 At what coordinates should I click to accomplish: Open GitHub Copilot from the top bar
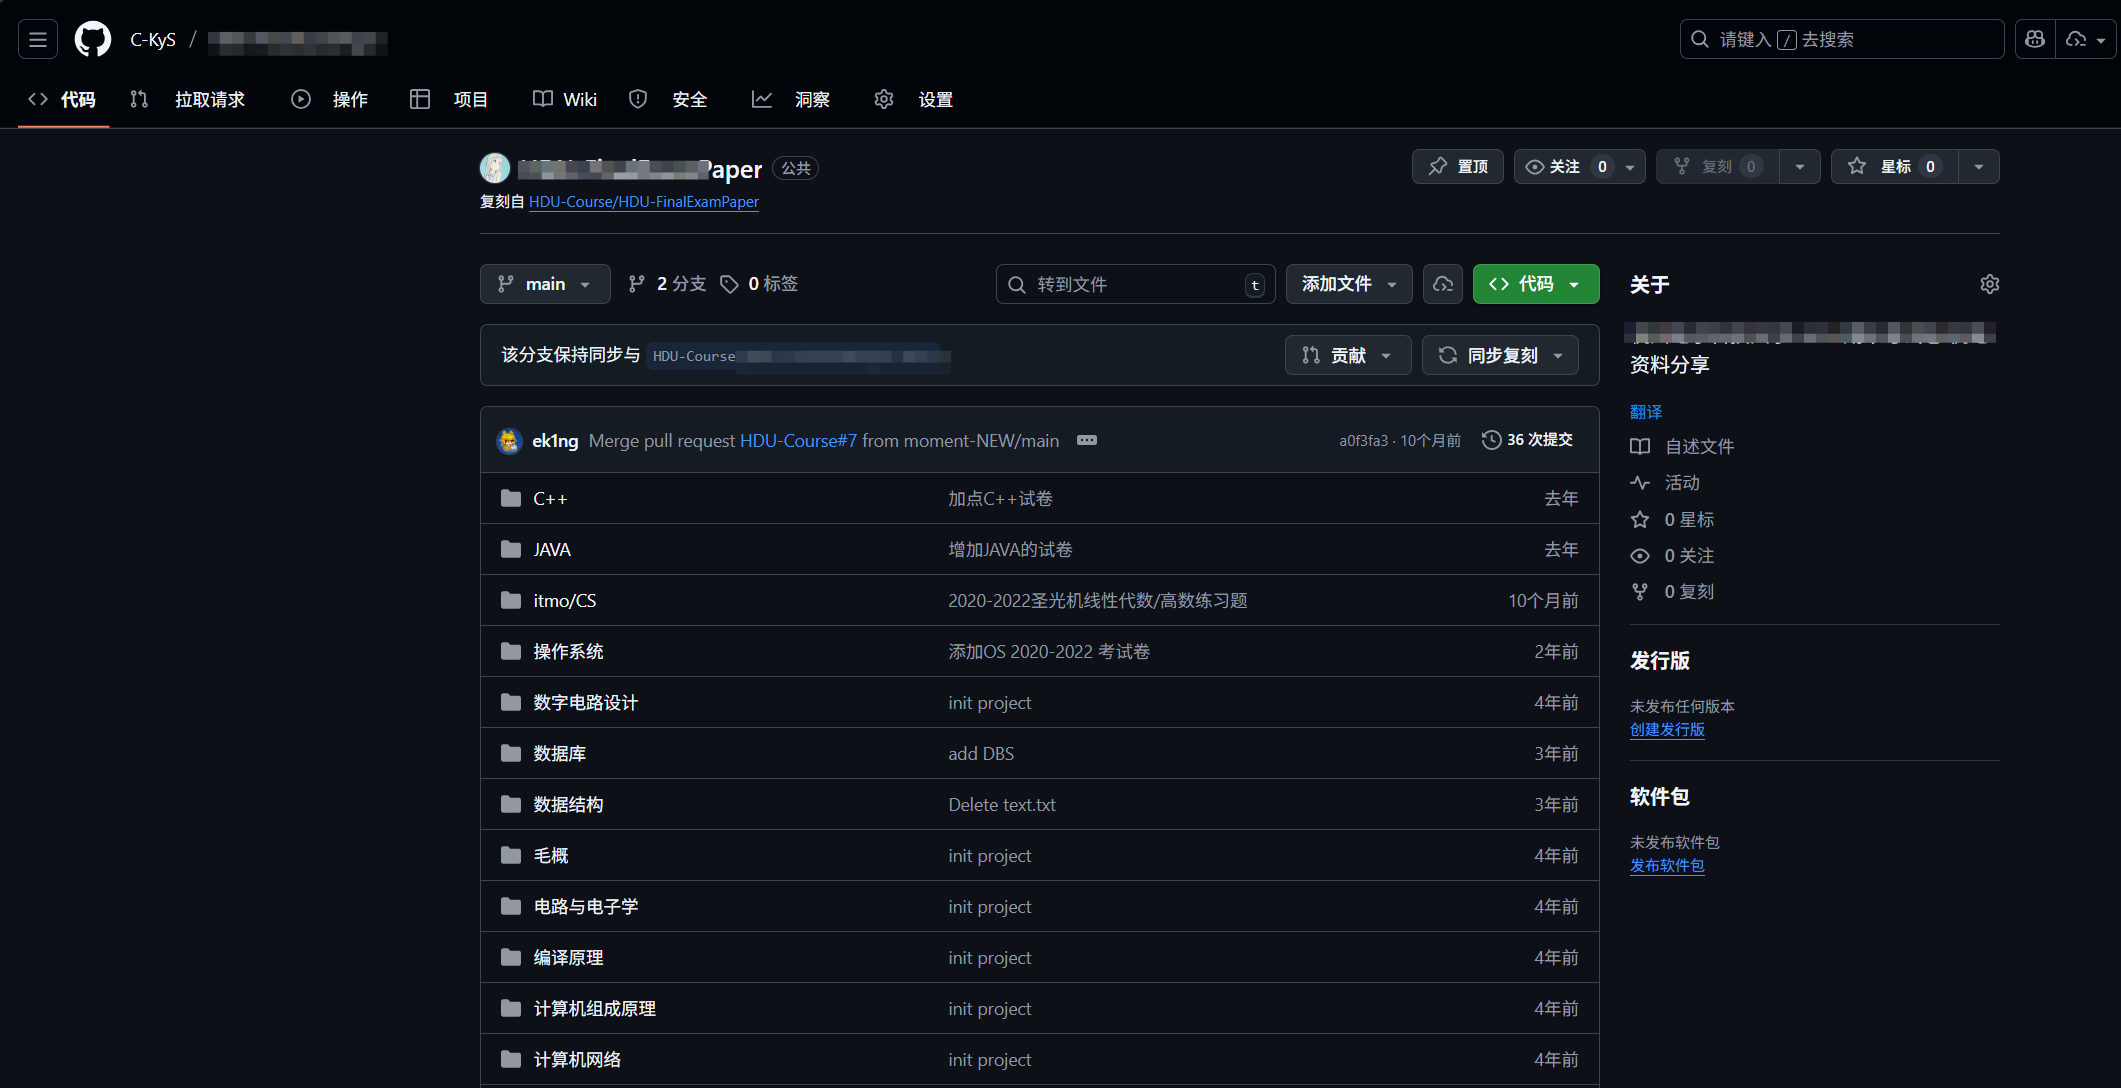(2035, 39)
